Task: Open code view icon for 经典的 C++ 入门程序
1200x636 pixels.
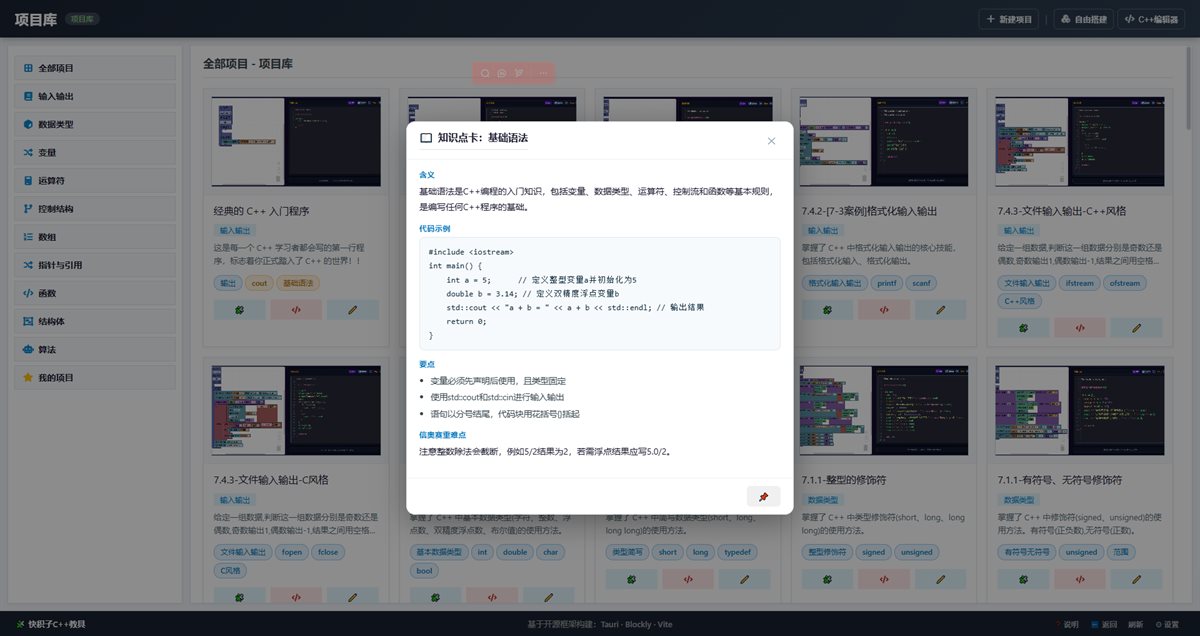Action: 296,309
